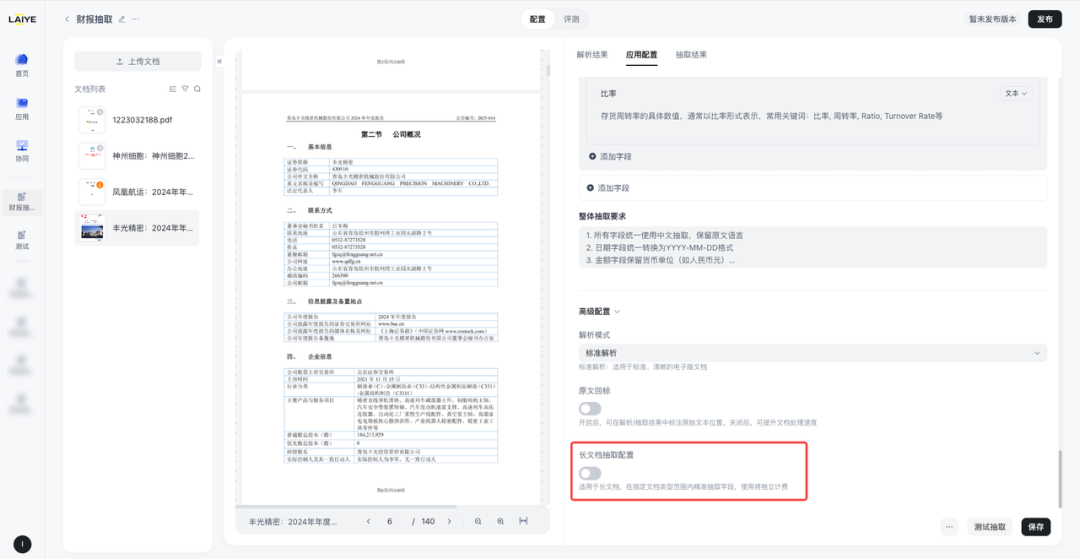Click the 保存 save button
The height and width of the screenshot is (559, 1080).
pyautogui.click(x=1035, y=526)
